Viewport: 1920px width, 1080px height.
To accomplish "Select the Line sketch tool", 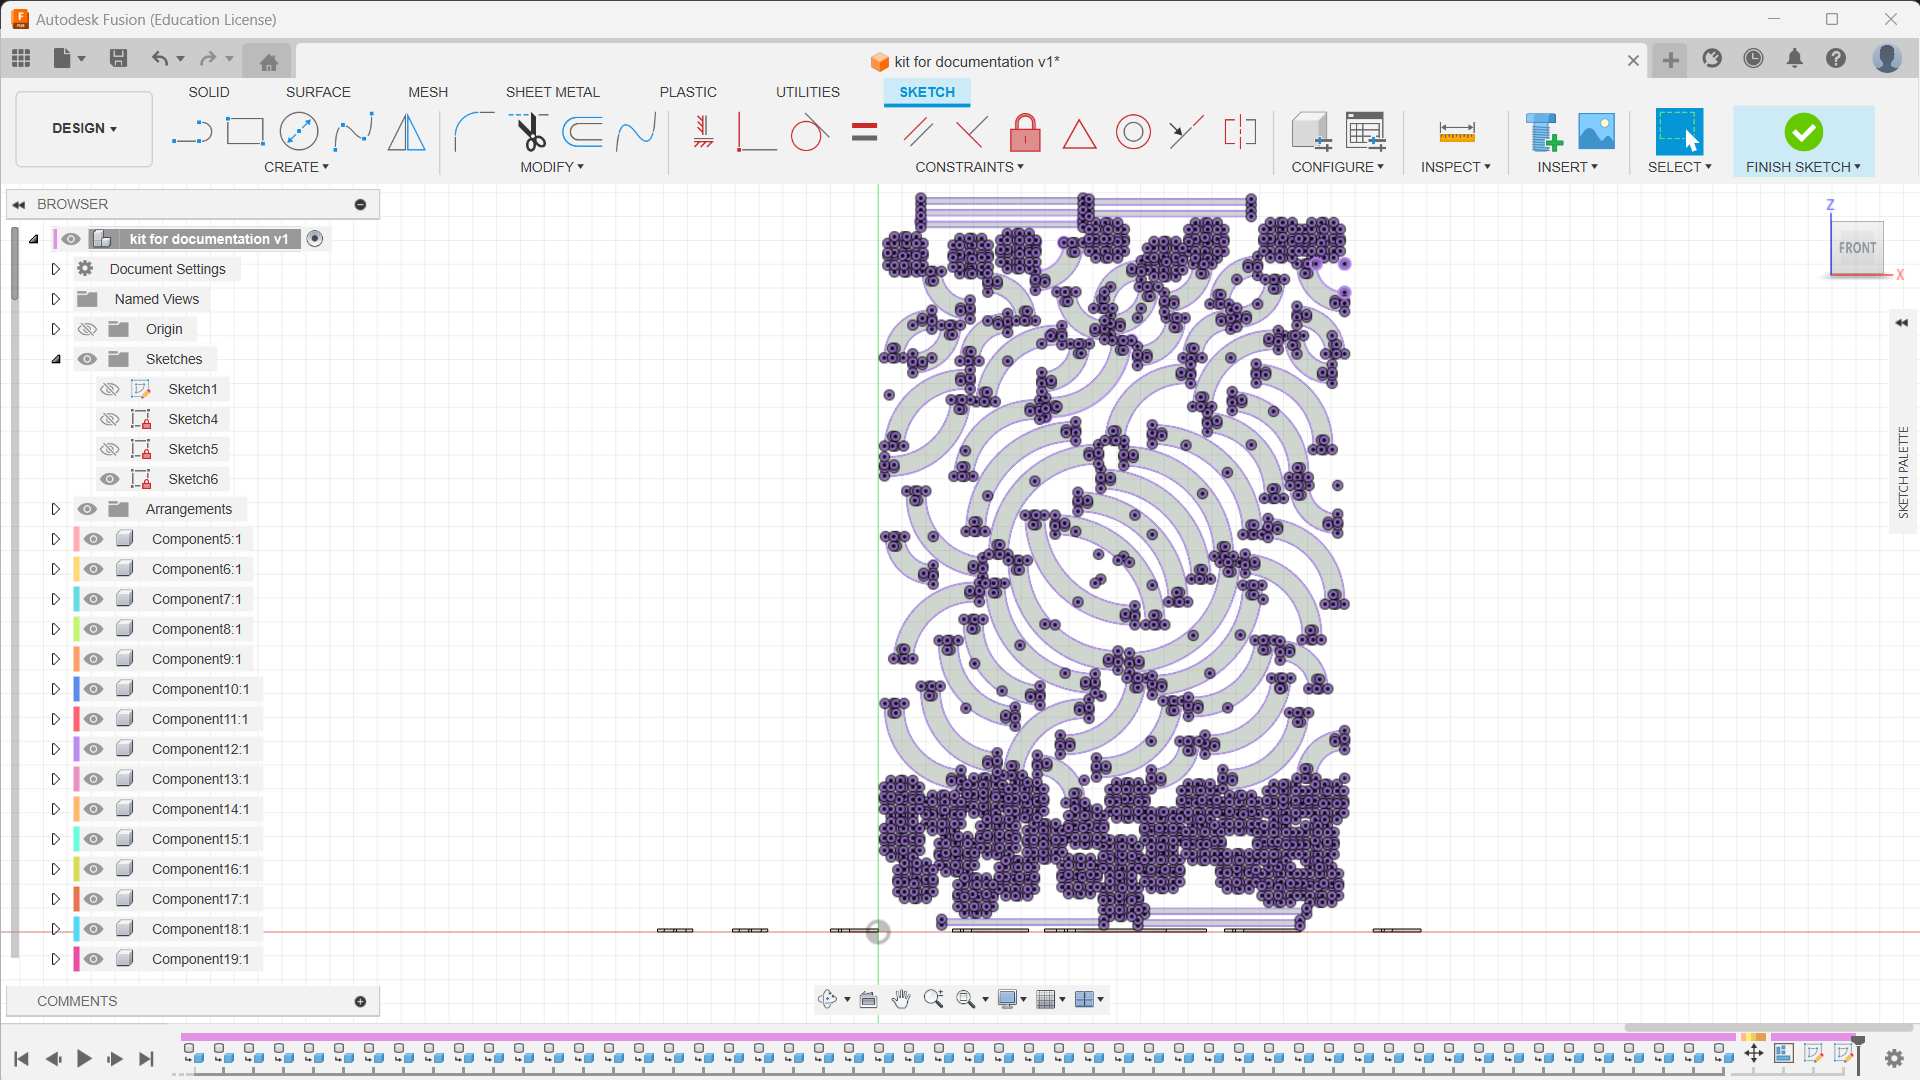I will [191, 132].
